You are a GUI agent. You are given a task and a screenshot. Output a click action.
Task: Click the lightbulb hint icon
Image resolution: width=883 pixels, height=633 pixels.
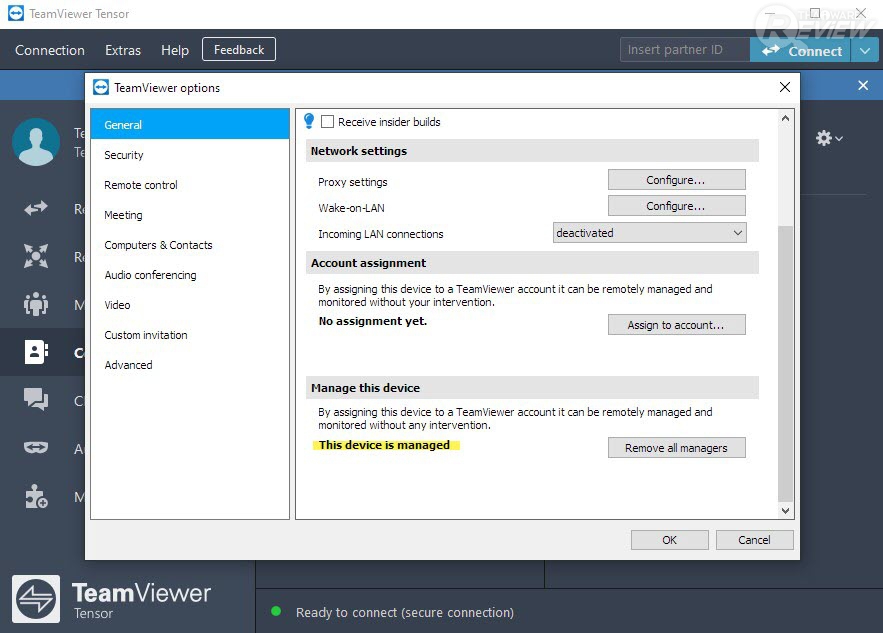click(x=309, y=121)
